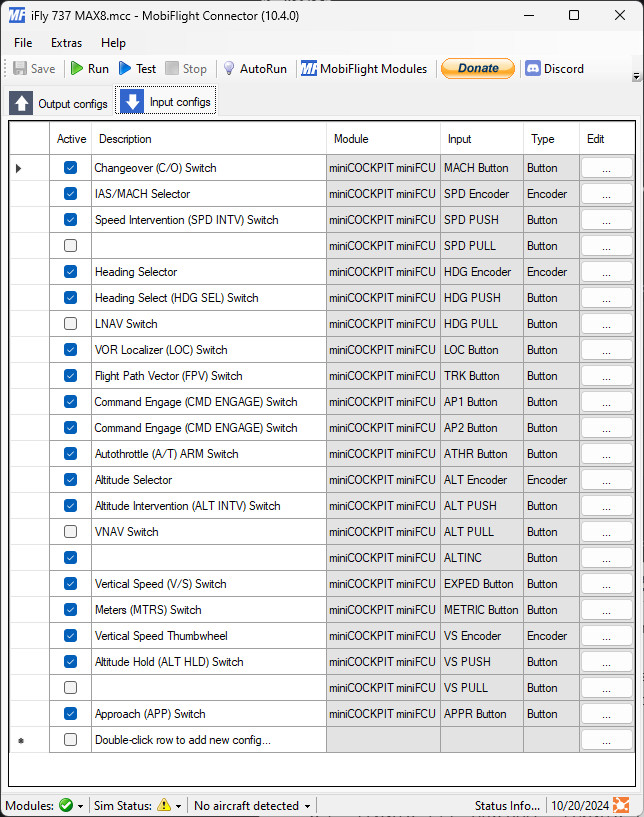This screenshot has width=644, height=817.
Task: Click the green Modules status checkmark
Action: 66,805
